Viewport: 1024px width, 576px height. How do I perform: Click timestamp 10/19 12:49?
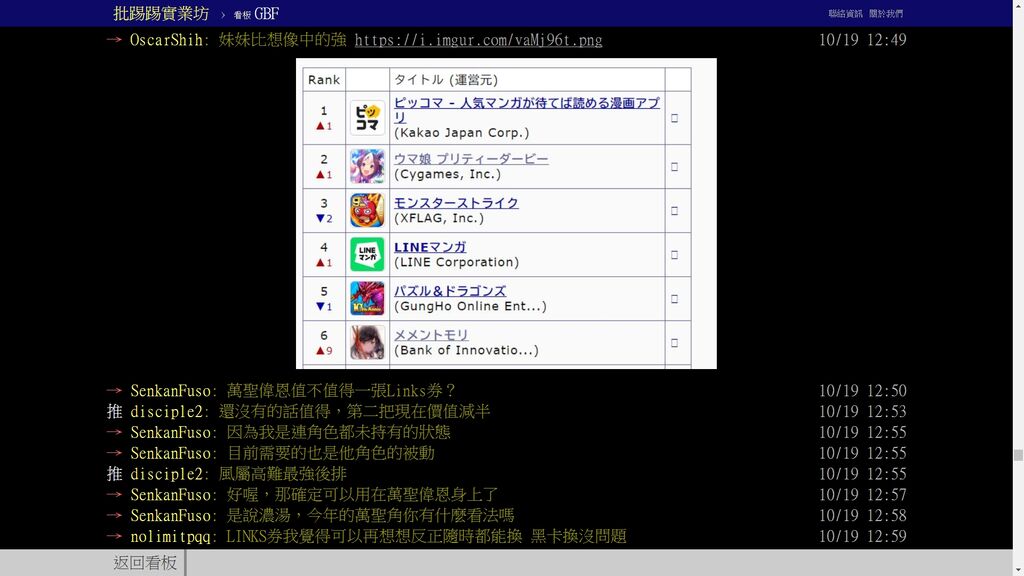[863, 40]
